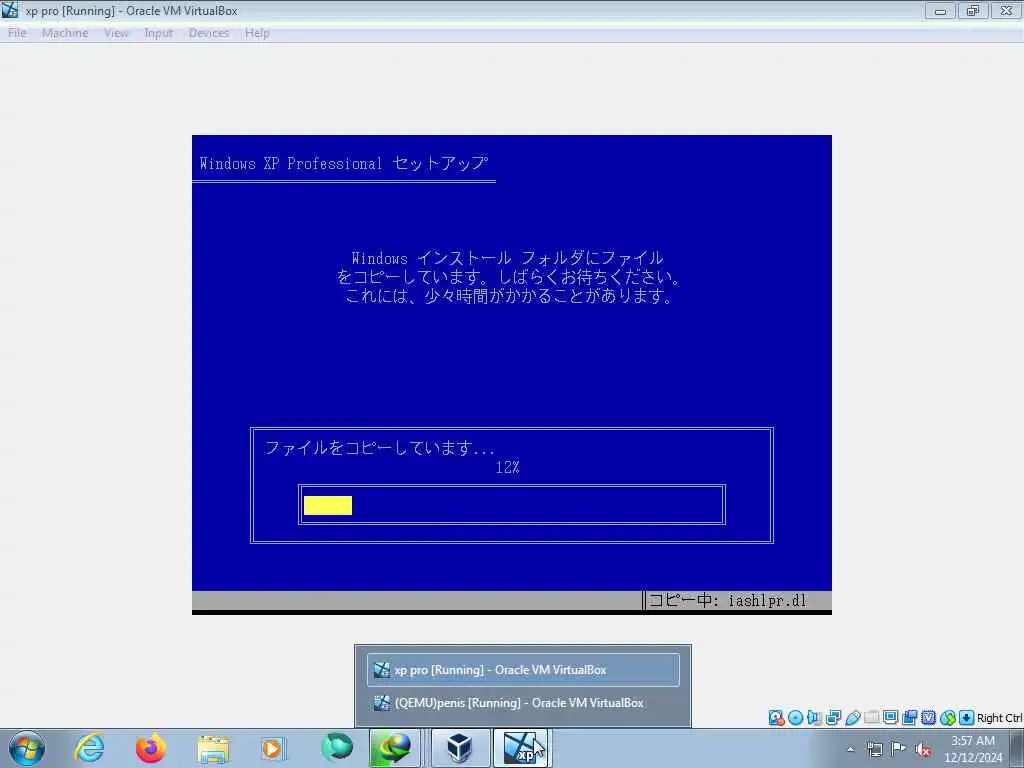Open the optical disk indicator in status bar
Viewport: 1024px width, 768px height.
(x=795, y=718)
